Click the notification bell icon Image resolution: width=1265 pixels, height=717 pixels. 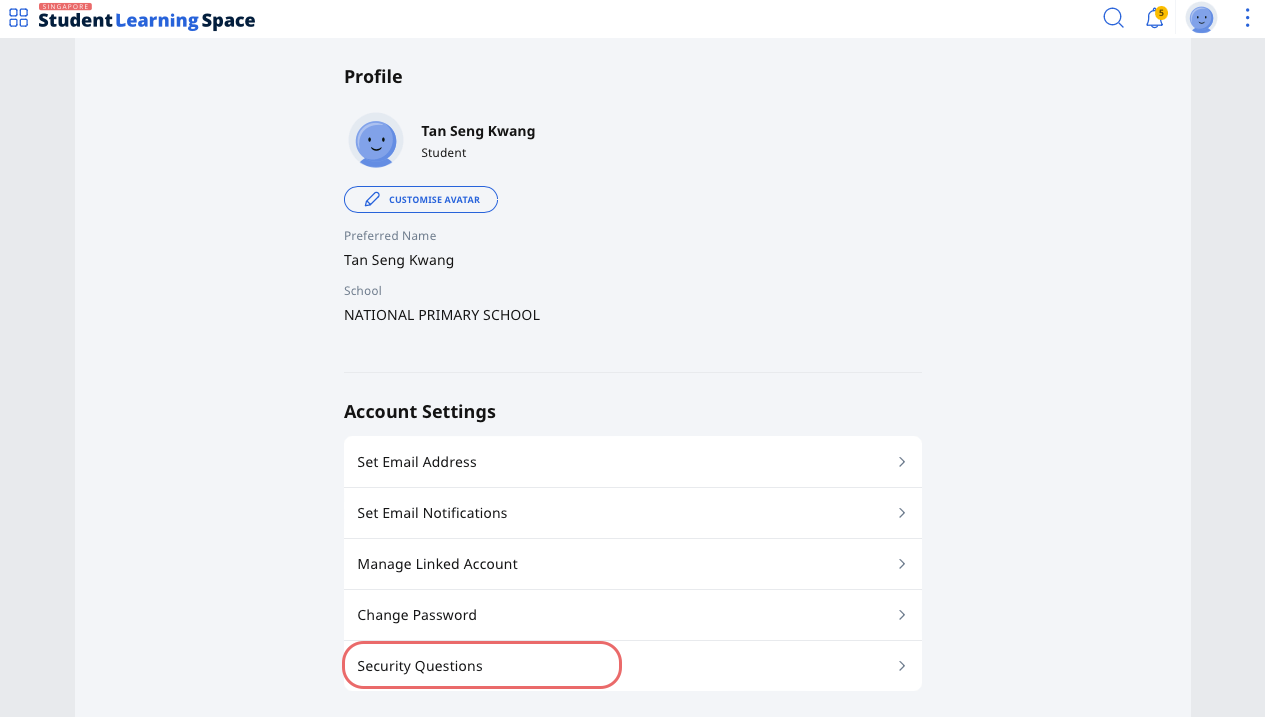pos(1153,18)
